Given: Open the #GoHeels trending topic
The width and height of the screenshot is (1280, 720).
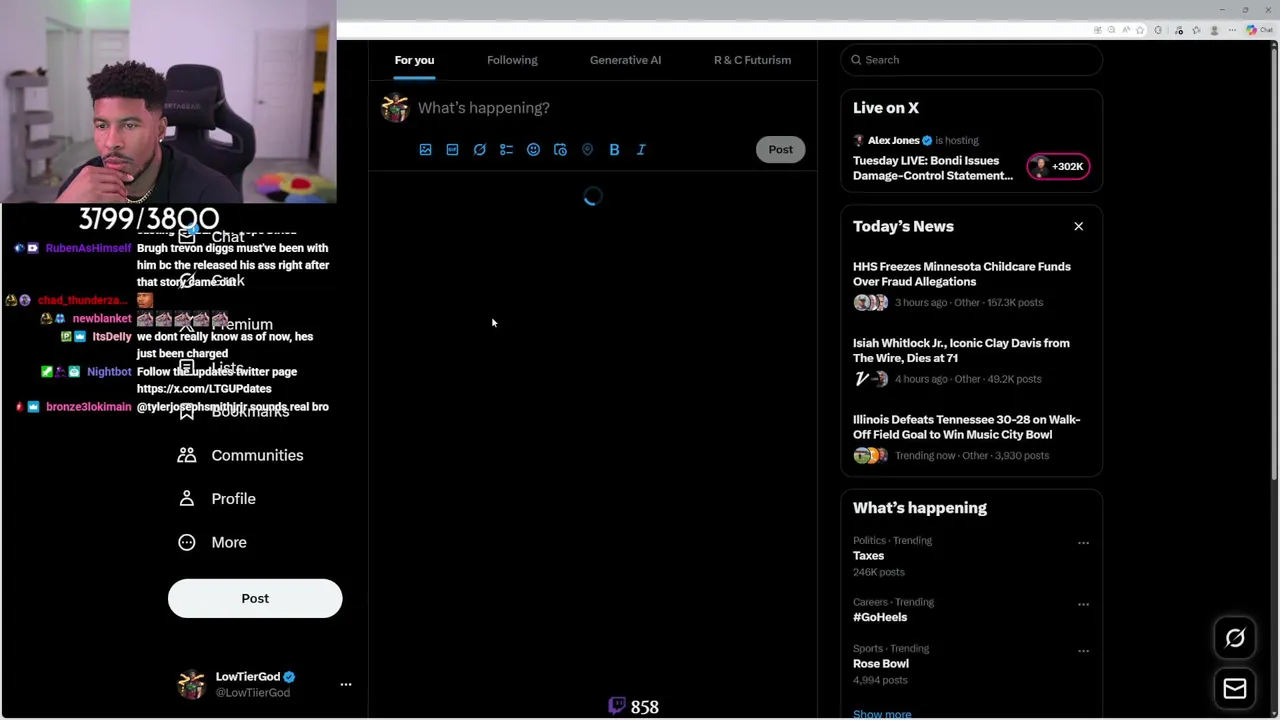Looking at the screenshot, I should pos(880,617).
